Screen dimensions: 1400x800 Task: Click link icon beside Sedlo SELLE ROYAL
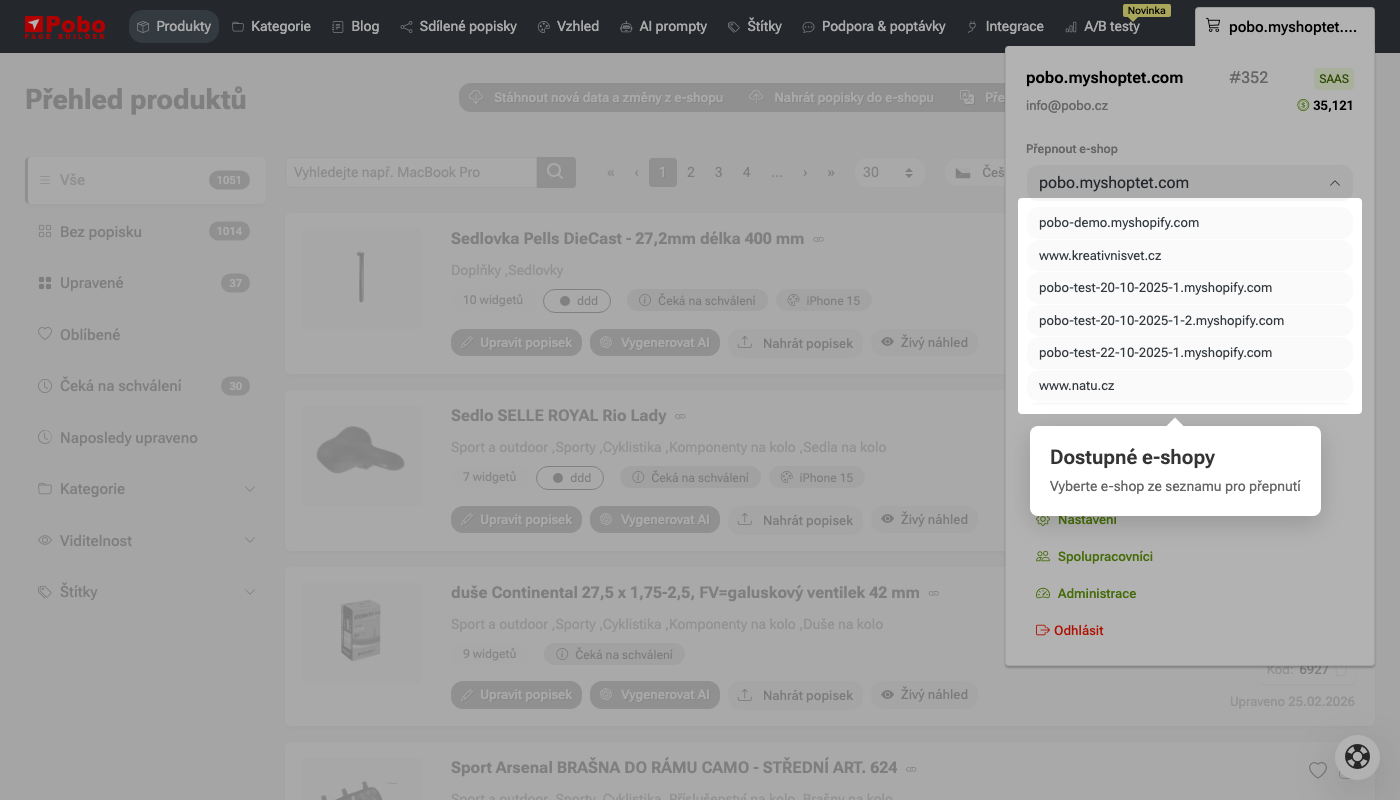point(680,416)
